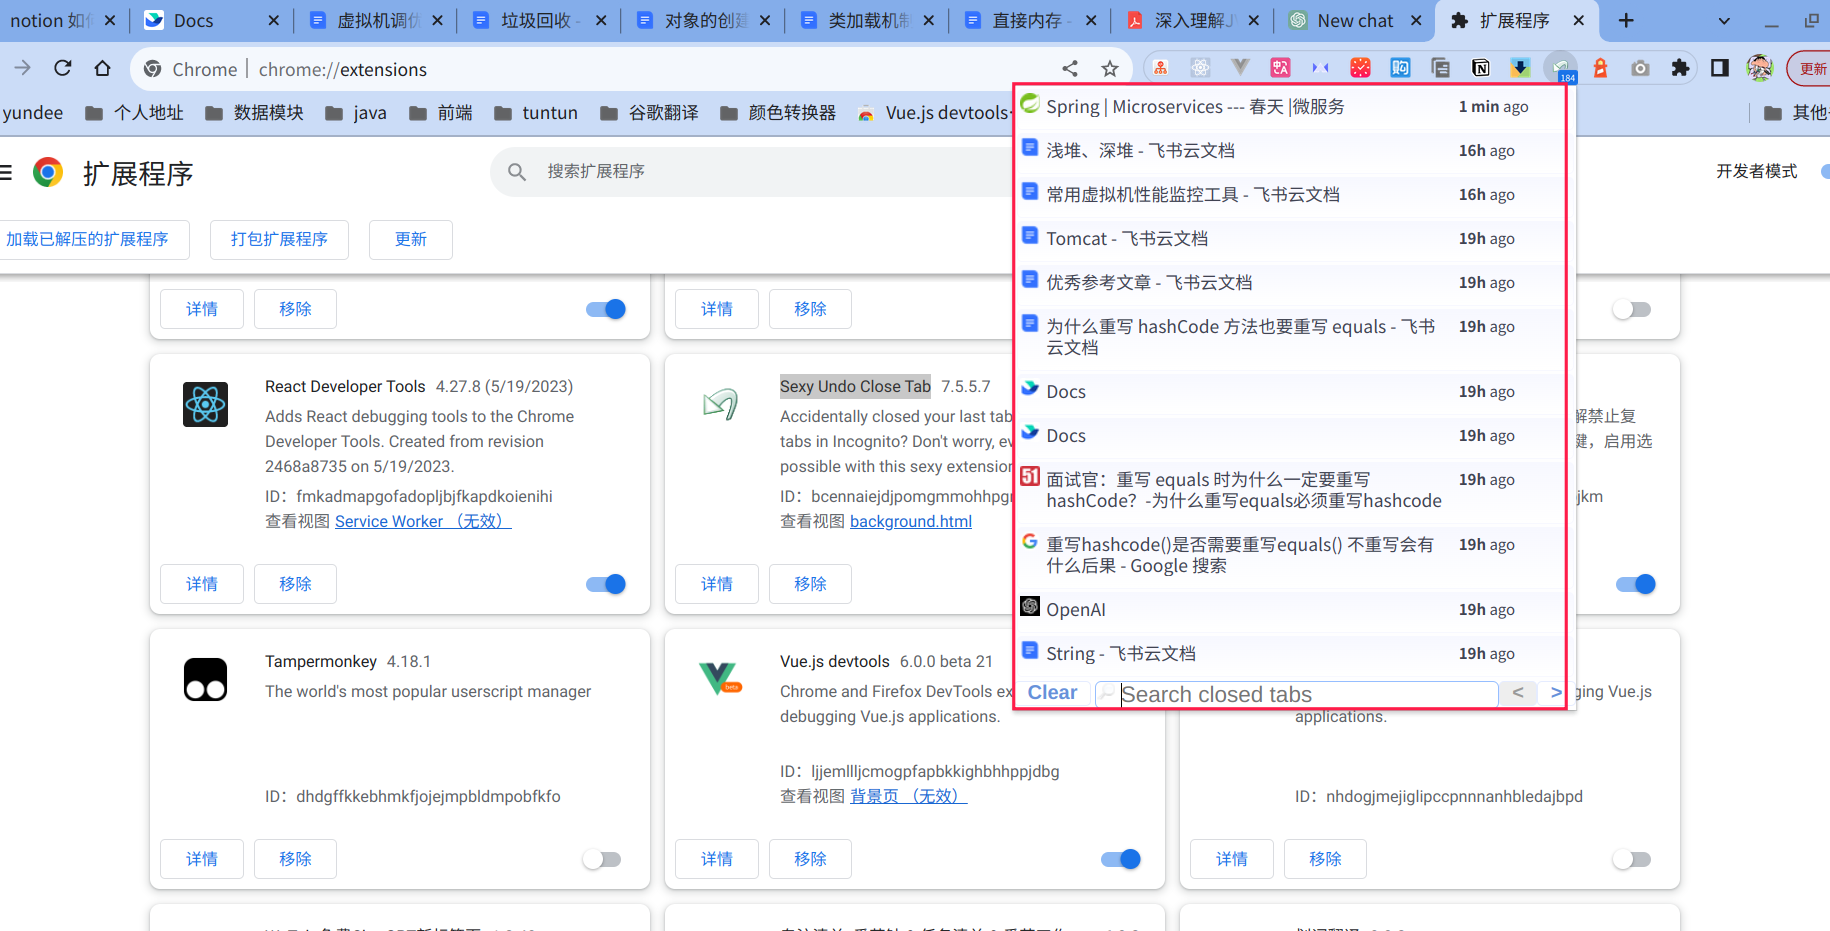Screen dimensions: 1830x931
Task: Click the React Developer Tools card icon
Action: [205, 405]
